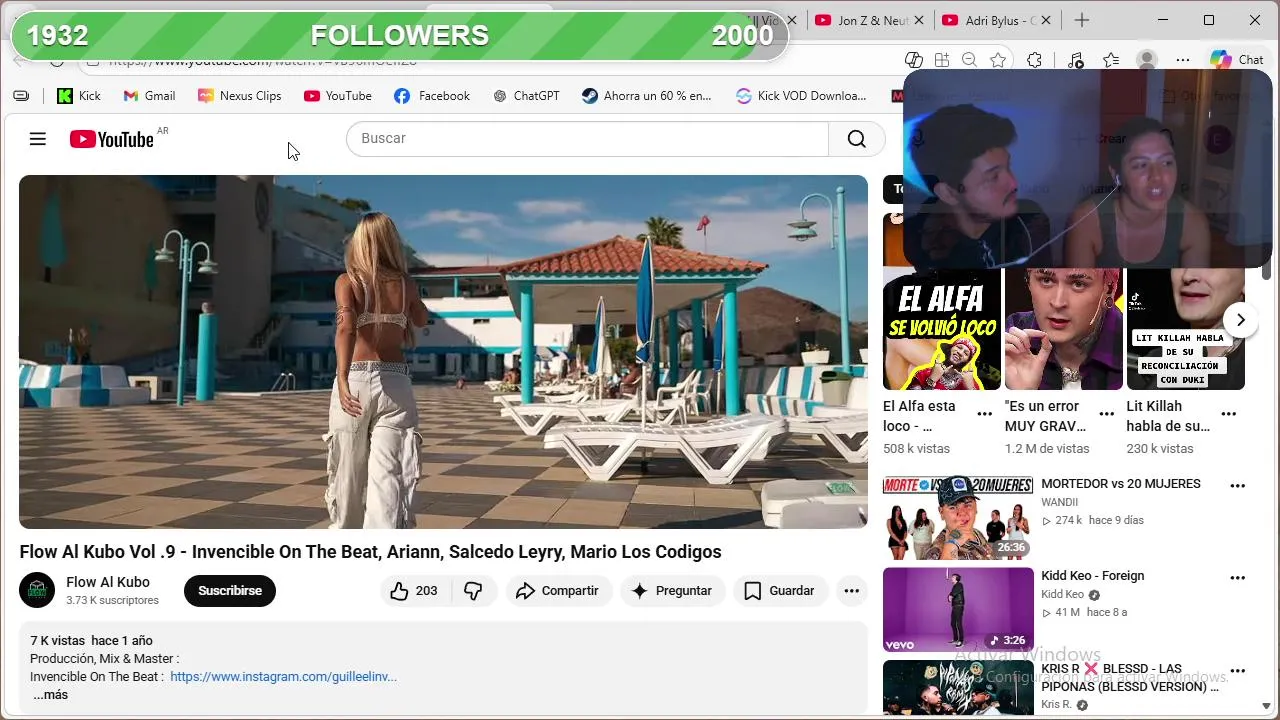
Task: Open more actions below the video
Action: (851, 591)
